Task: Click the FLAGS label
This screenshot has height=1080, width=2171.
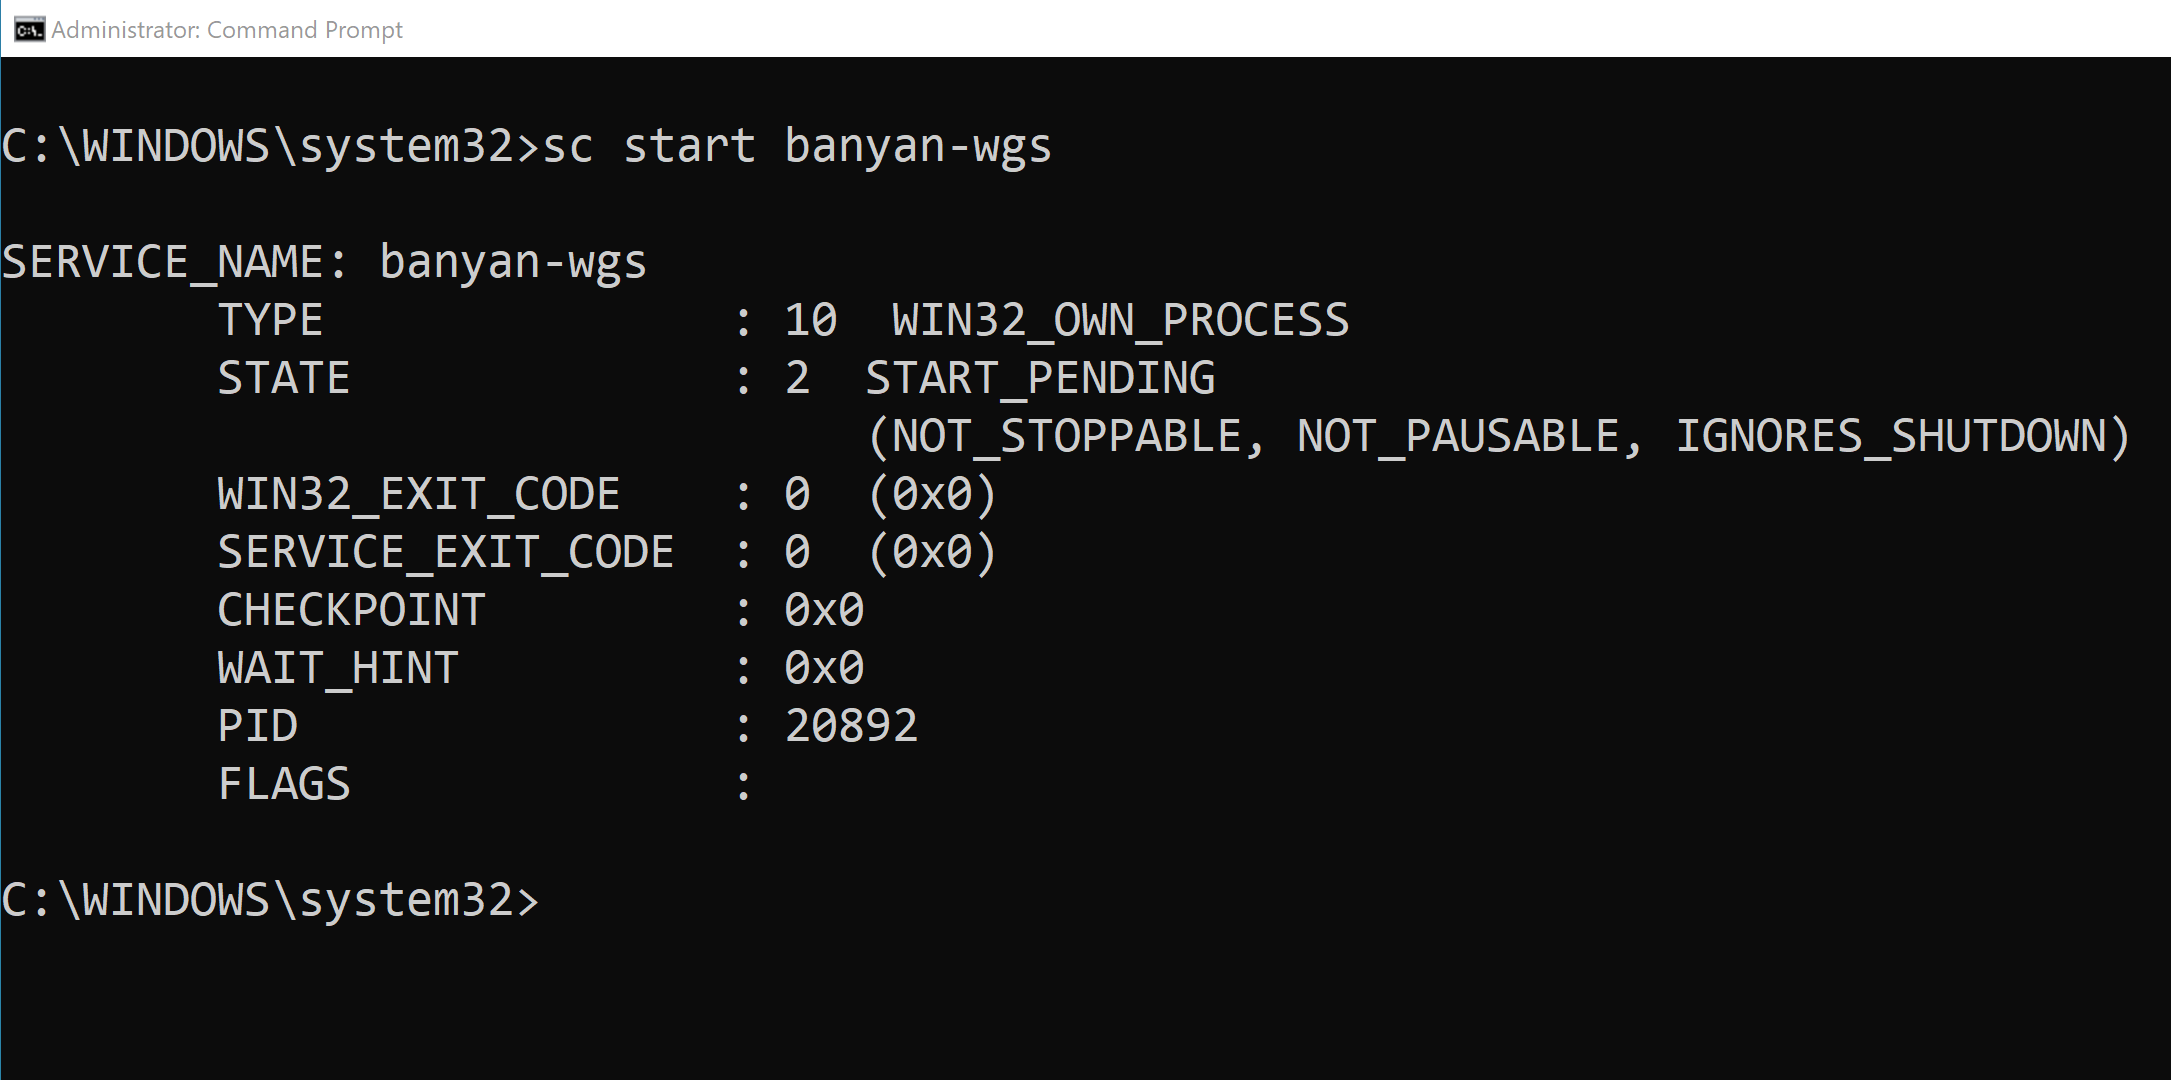Action: point(284,784)
